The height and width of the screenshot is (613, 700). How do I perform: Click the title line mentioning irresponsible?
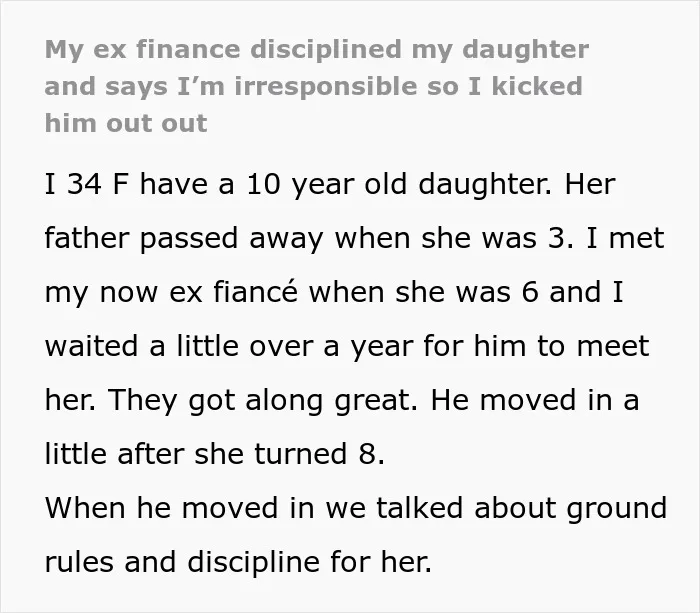(313, 86)
